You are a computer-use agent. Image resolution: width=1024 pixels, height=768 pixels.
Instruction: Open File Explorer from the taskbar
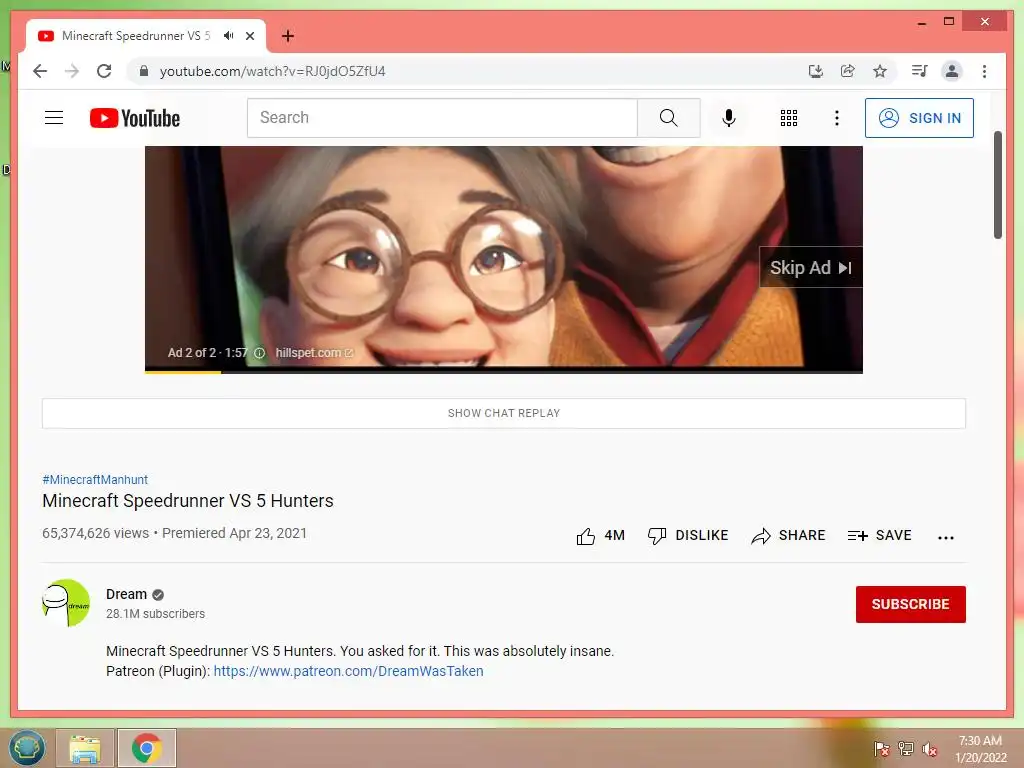pyautogui.click(x=85, y=748)
